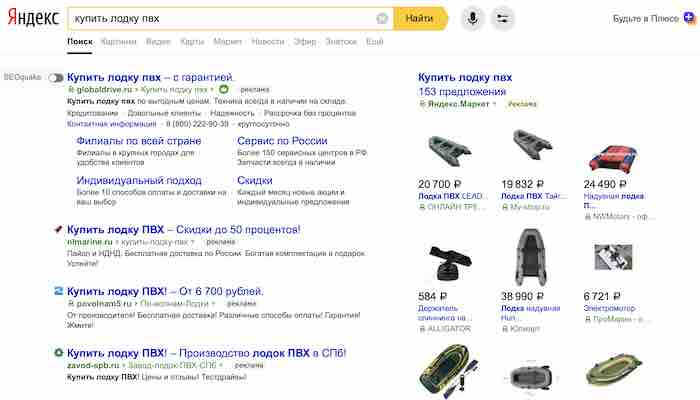Image resolution: width=700 pixels, height=400 pixels.
Task: Click the 'Контактная информация' link
Action: click(x=112, y=124)
